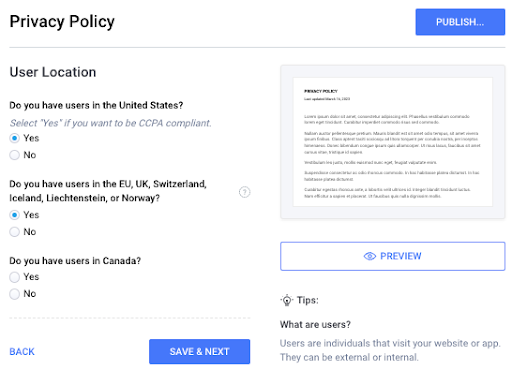Click the eye icon in Preview button
Screen dimensions: 512x370
click(x=369, y=256)
